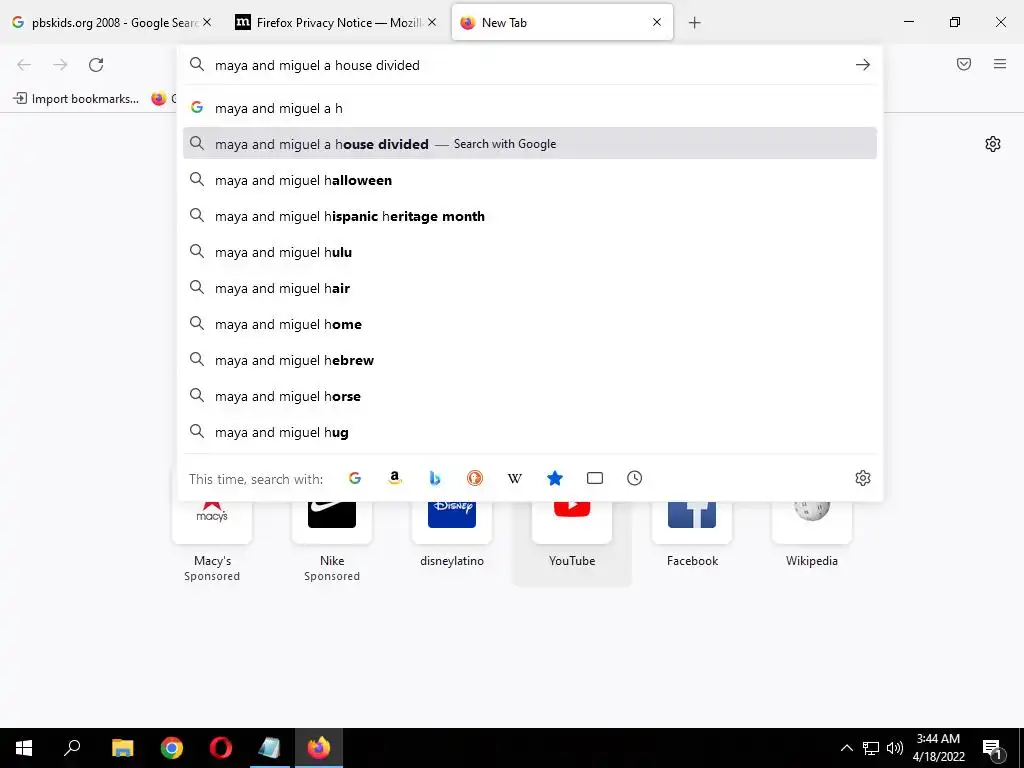Search history using the clock icon
This screenshot has width=1024, height=768.
point(635,478)
